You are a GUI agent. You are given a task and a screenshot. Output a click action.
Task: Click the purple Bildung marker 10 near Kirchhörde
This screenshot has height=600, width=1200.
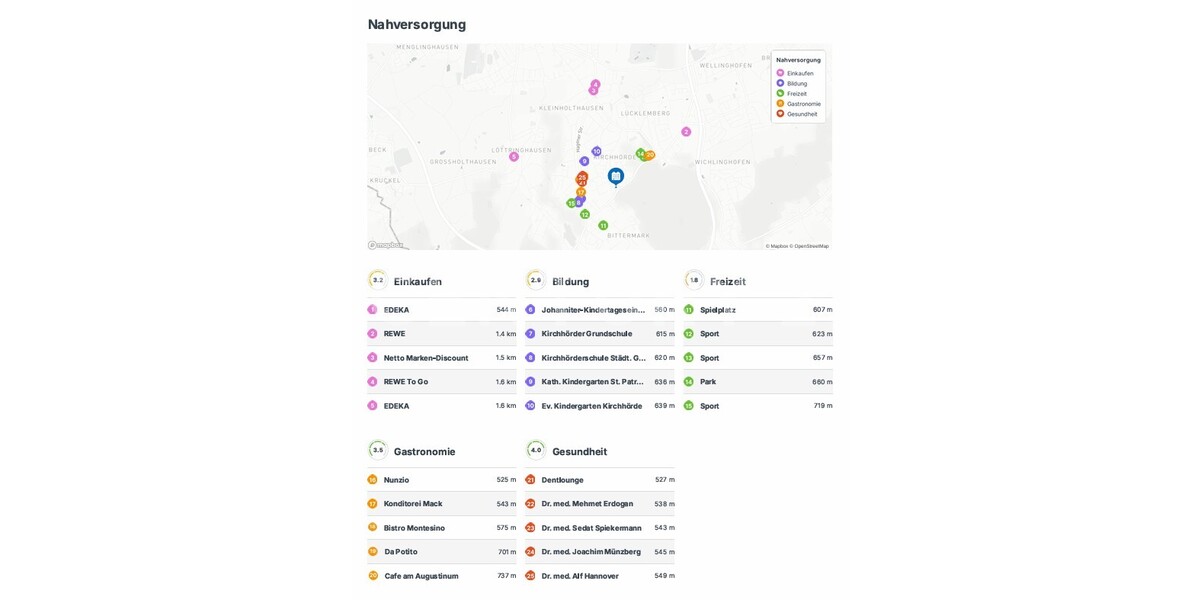click(x=595, y=151)
